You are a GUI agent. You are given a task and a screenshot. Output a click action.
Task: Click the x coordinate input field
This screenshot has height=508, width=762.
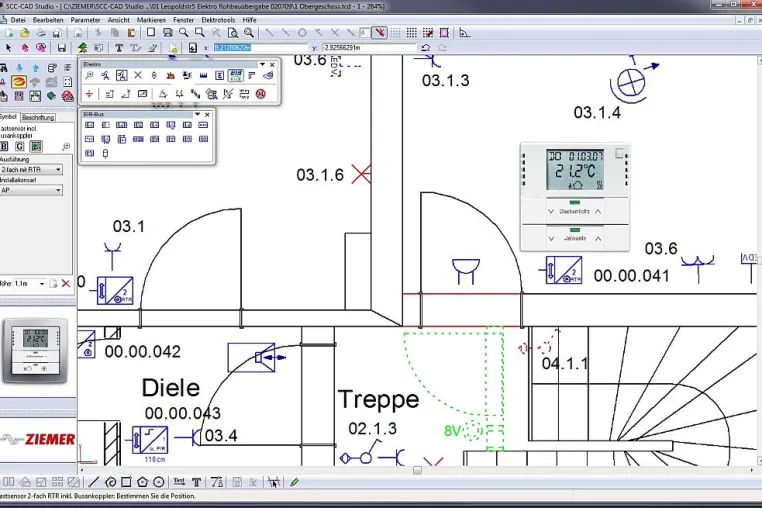click(x=260, y=48)
